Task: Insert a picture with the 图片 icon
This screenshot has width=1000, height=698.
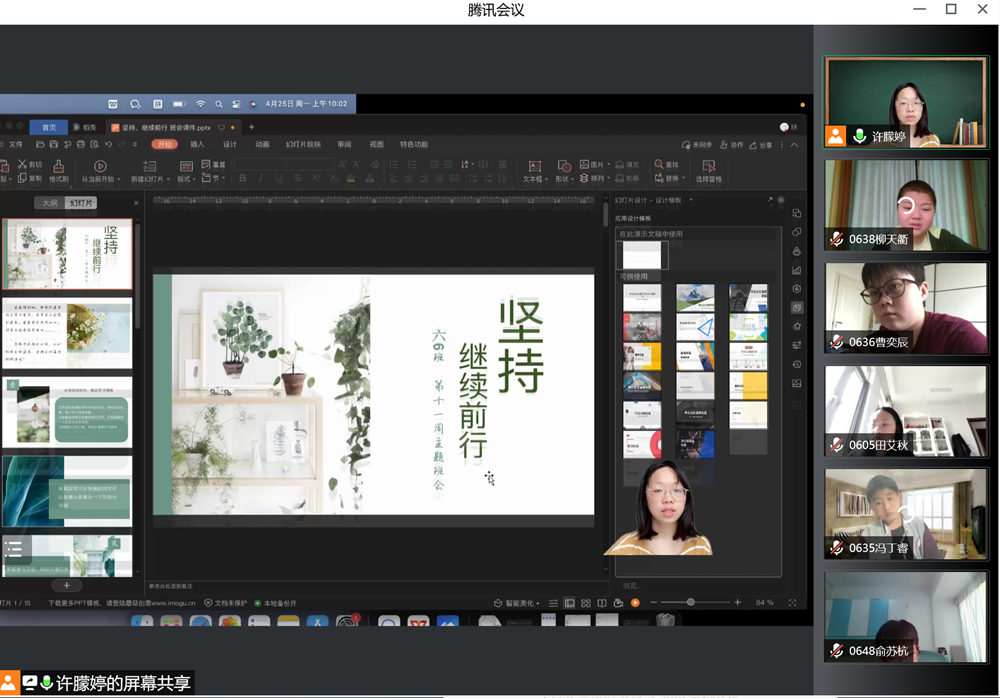Action: coord(584,164)
